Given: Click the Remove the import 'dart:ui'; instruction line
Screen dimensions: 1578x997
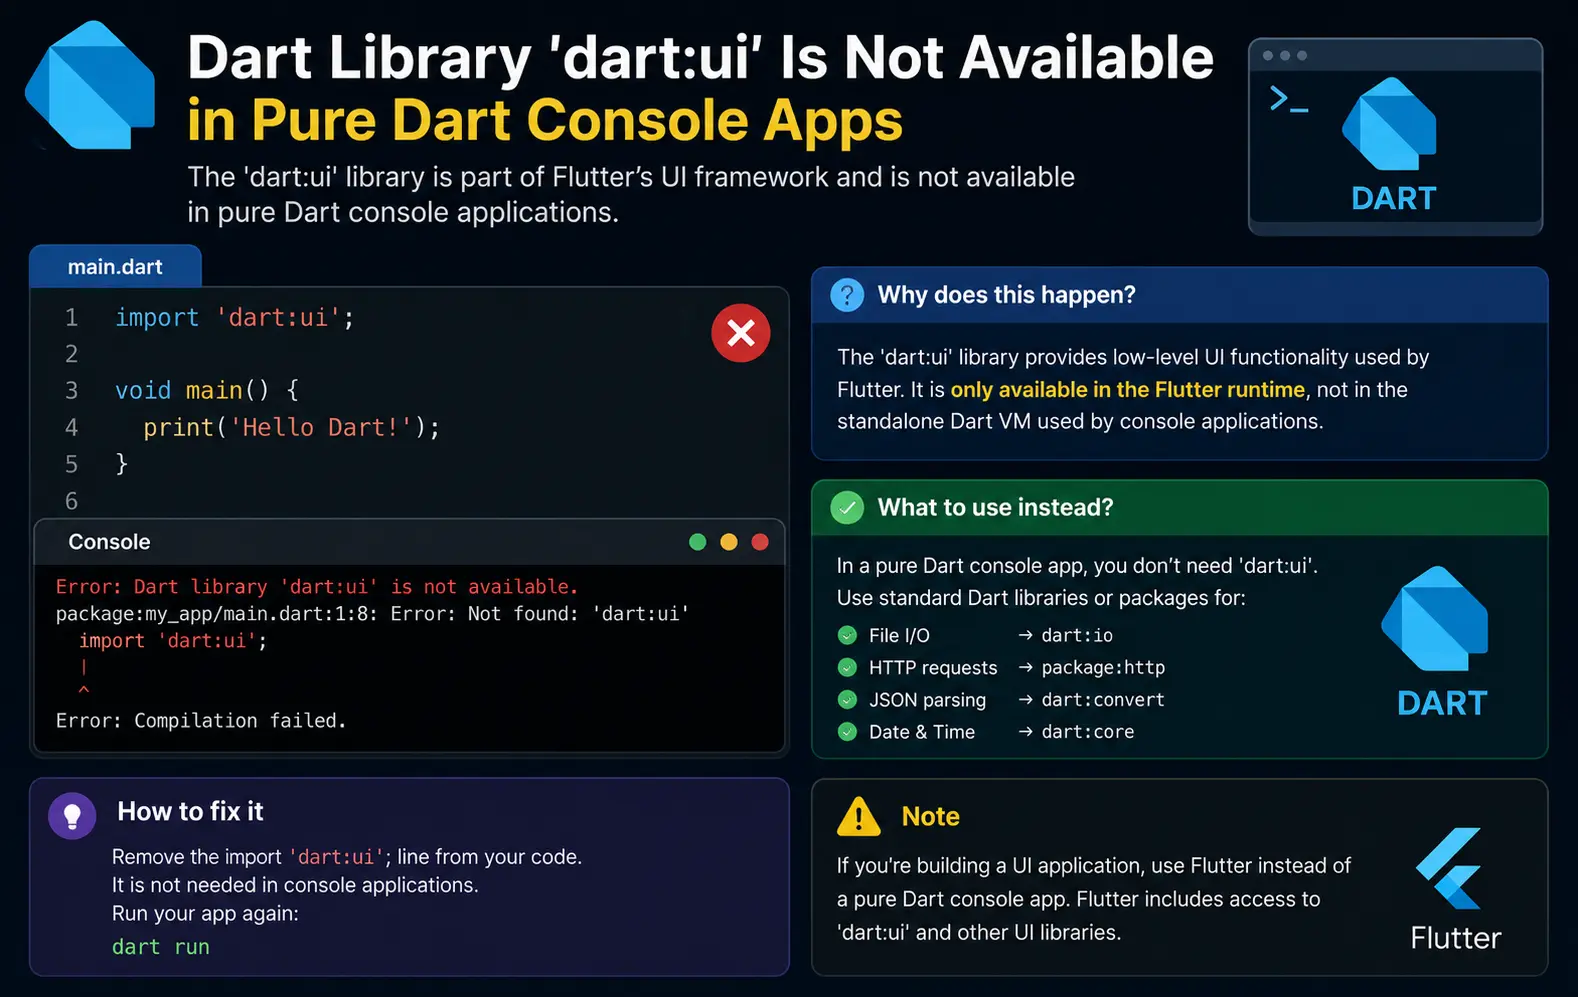Looking at the screenshot, I should click(347, 857).
